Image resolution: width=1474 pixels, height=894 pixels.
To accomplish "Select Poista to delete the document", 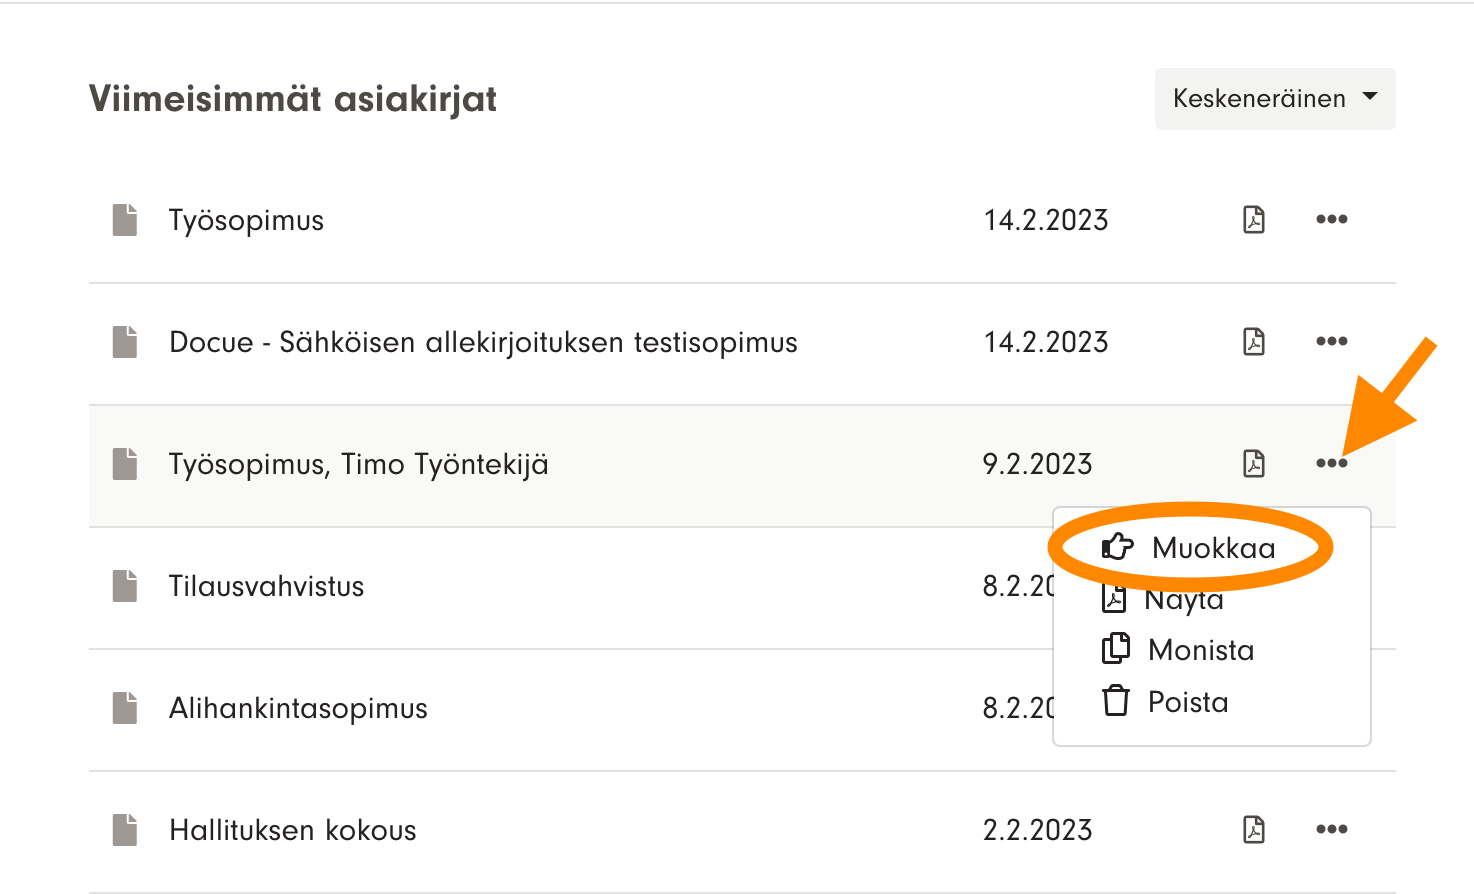I will point(1187,702).
